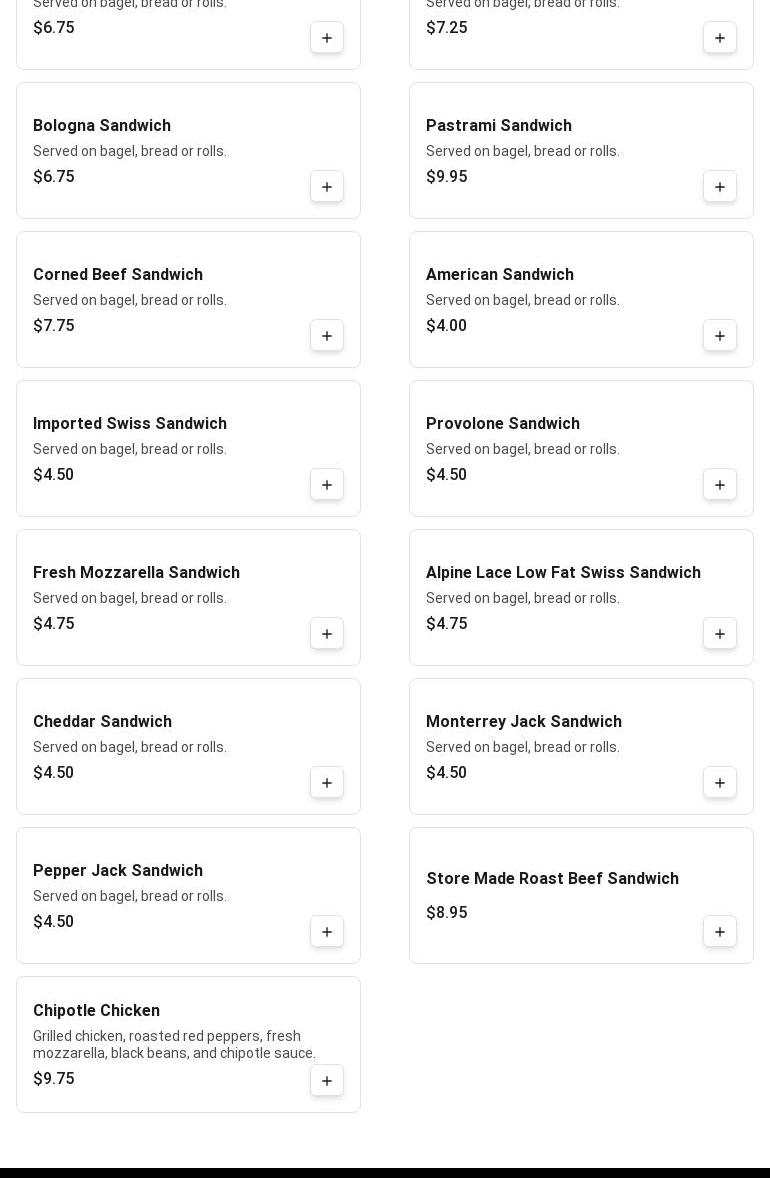Open the Pastrami Sandwich item title
This screenshot has height=1178, width=770.
pyautogui.click(x=498, y=126)
